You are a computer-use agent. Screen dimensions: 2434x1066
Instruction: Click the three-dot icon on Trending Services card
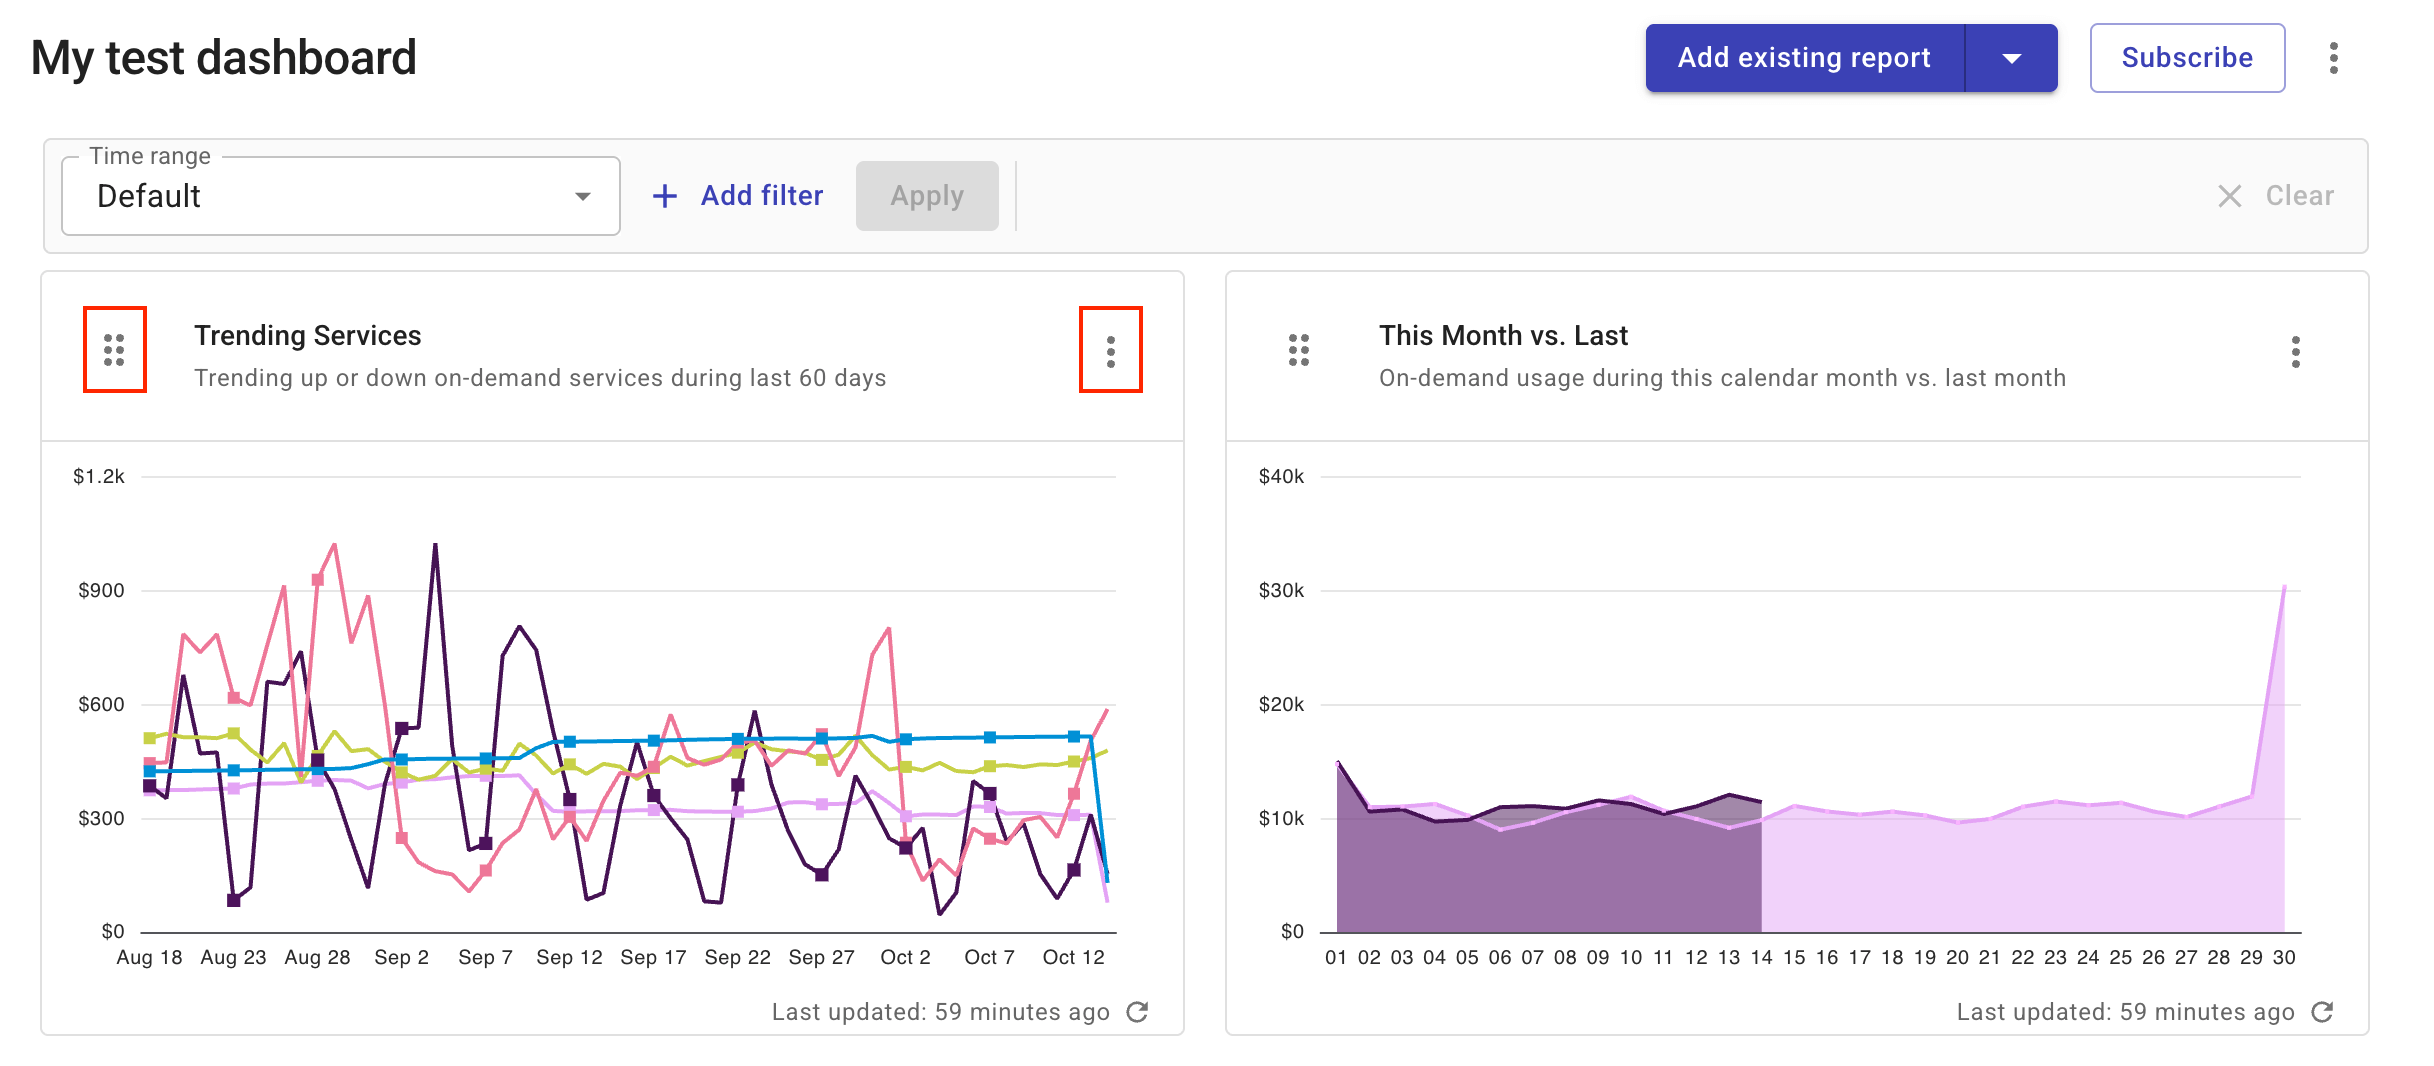1112,350
